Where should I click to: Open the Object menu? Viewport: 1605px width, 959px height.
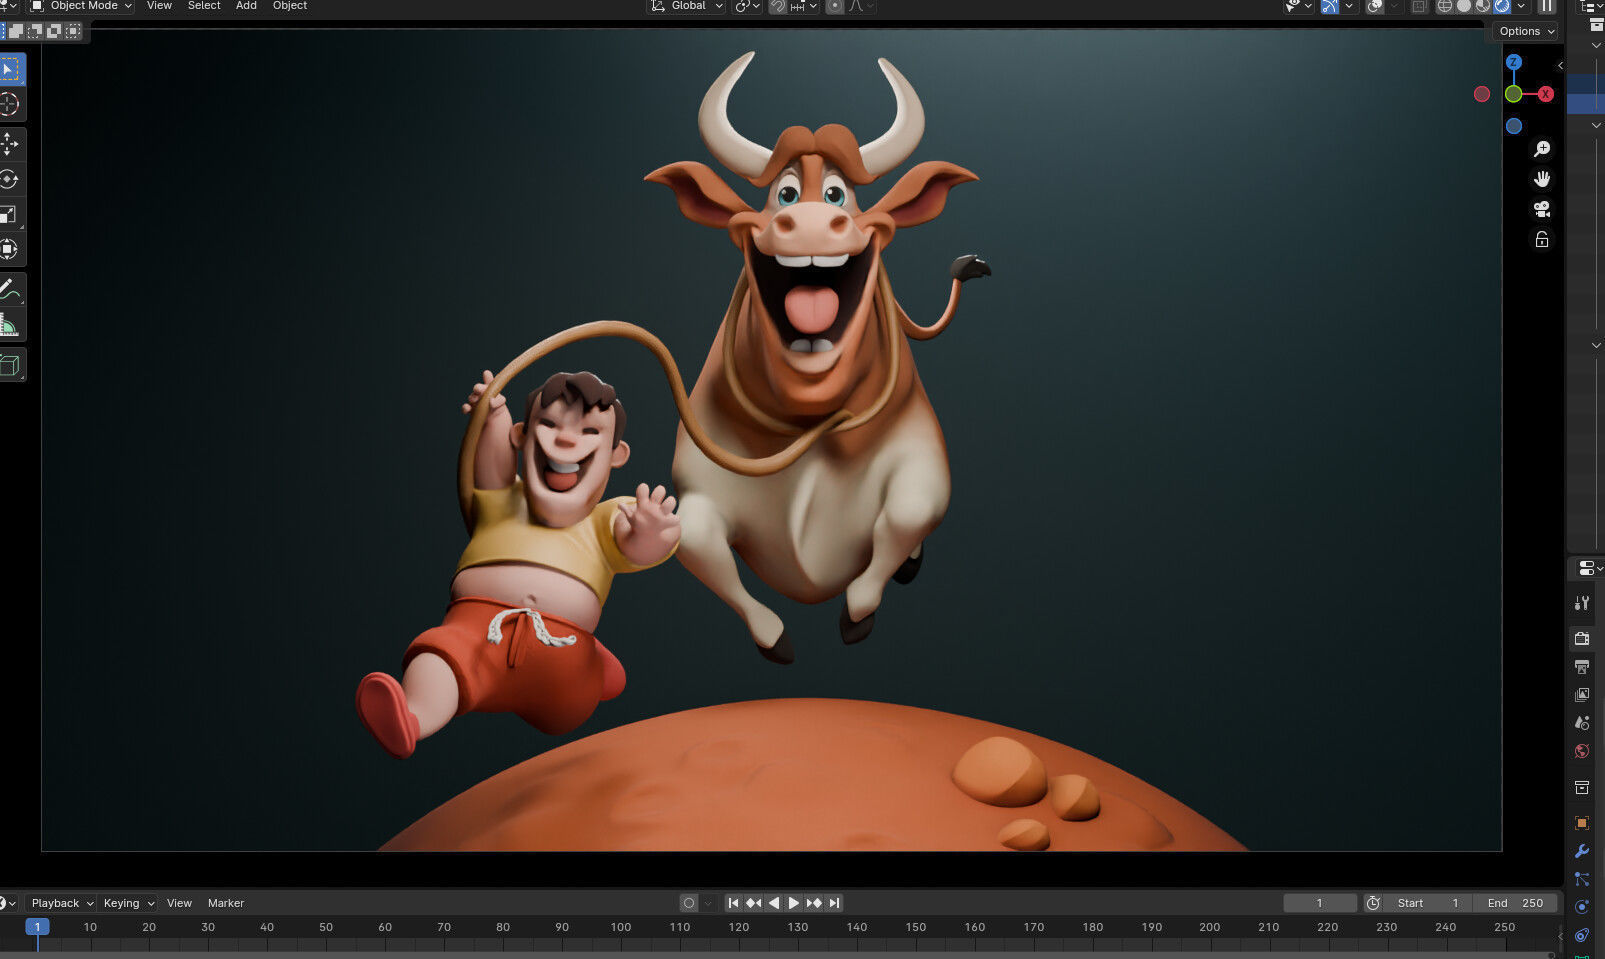(x=290, y=6)
